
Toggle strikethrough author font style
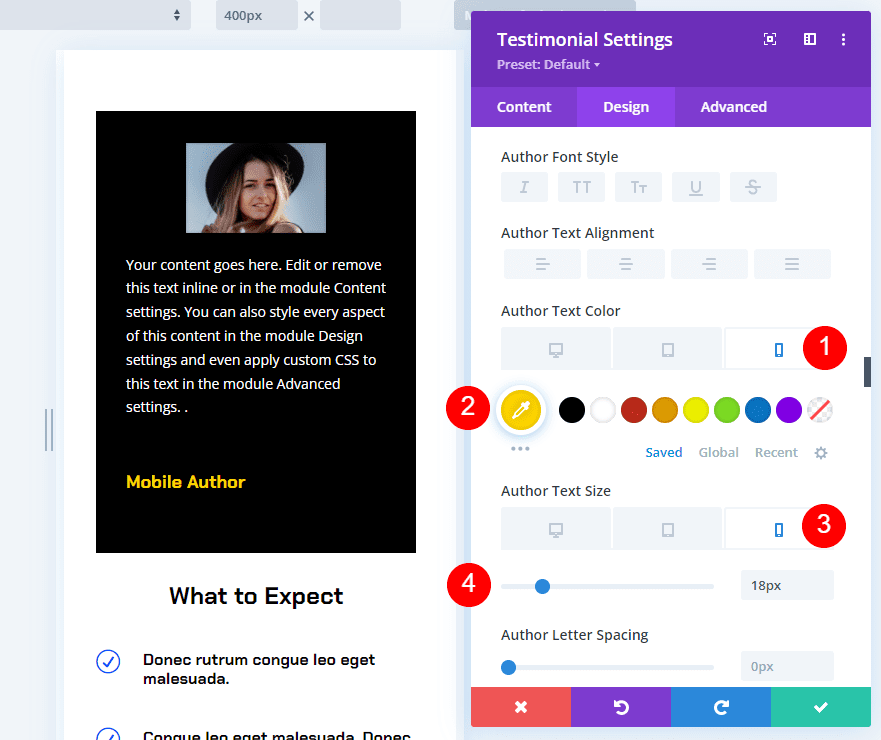752,187
